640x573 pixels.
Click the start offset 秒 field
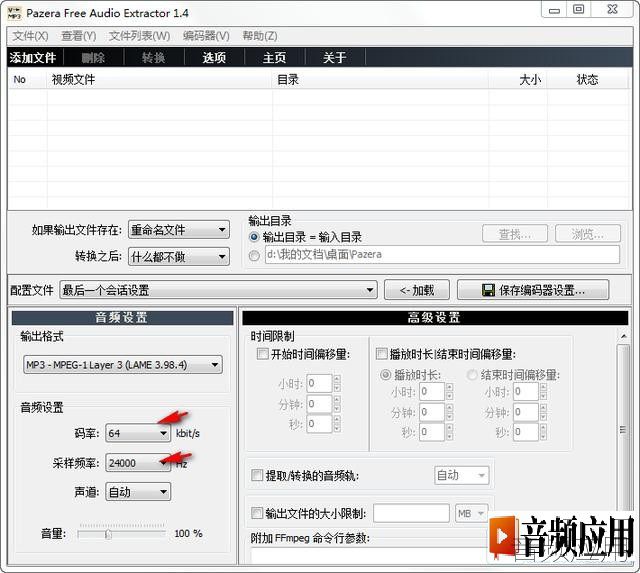click(x=319, y=424)
